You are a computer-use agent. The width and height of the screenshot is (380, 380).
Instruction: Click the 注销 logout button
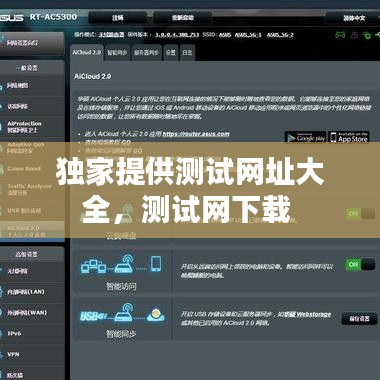(117, 18)
